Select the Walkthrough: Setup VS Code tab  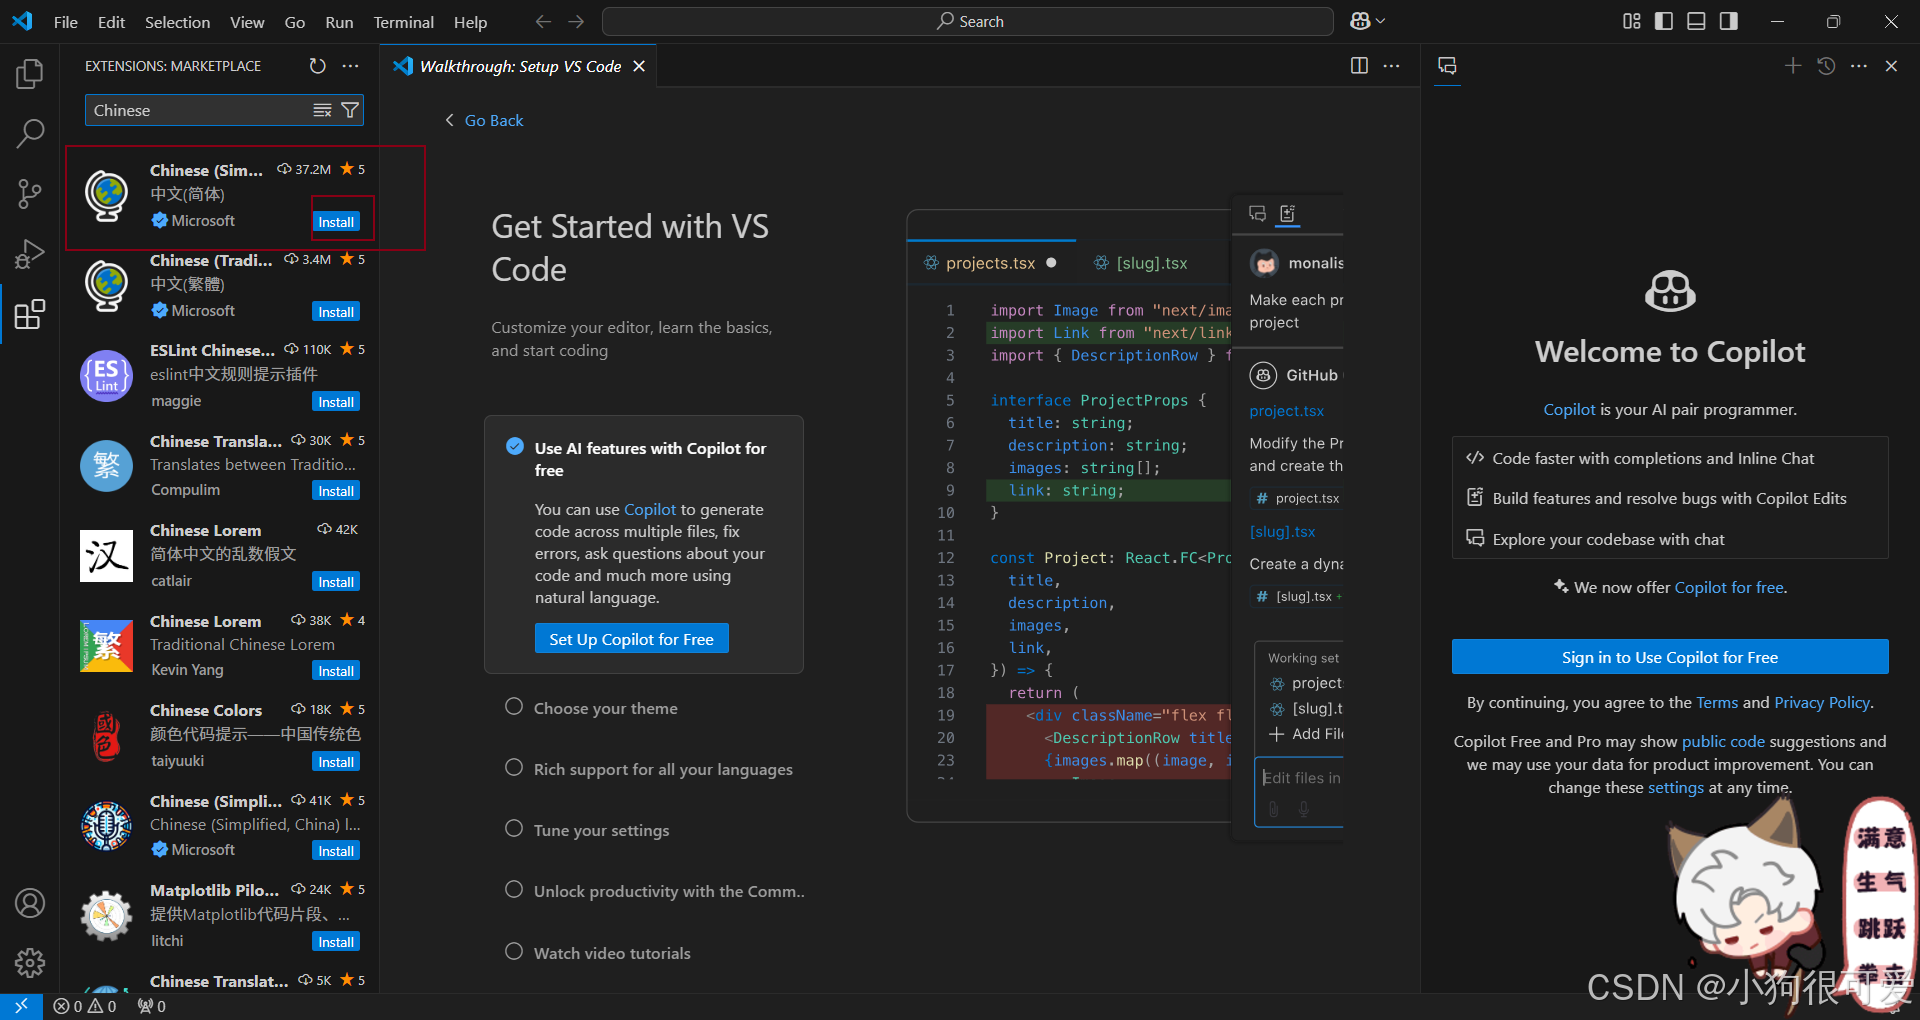[520, 66]
